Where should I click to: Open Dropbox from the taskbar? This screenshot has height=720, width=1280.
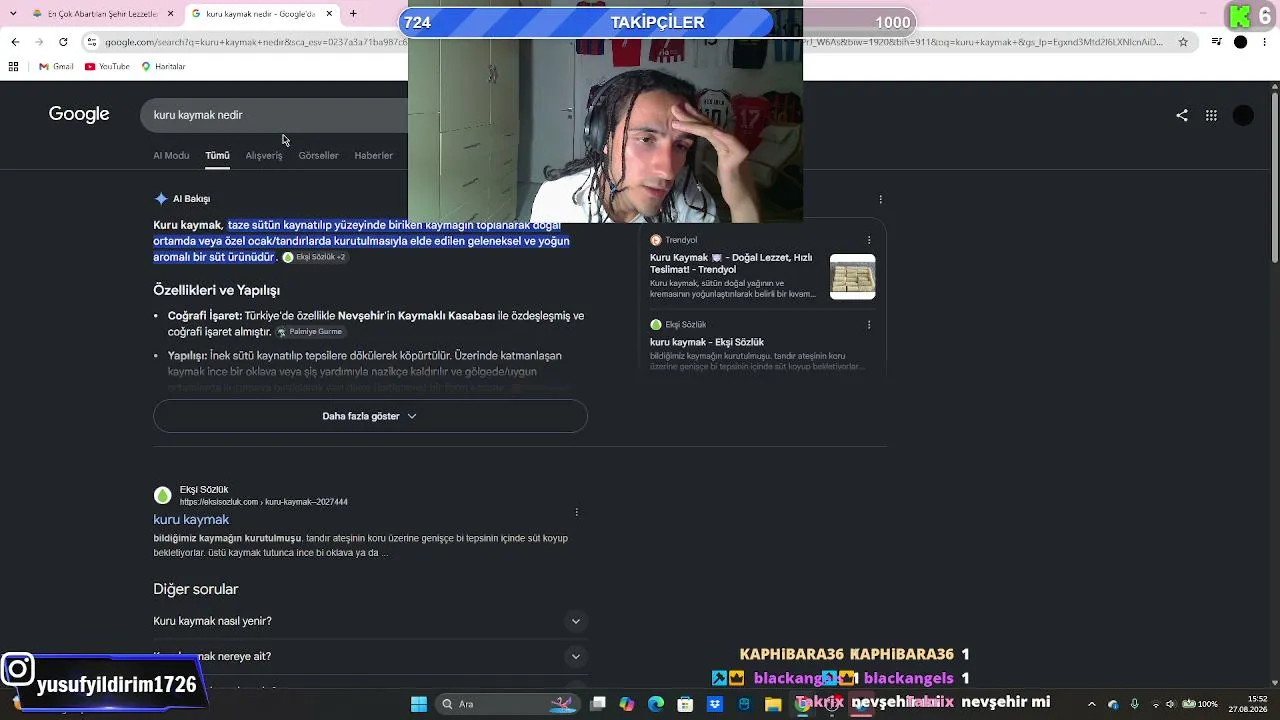[x=715, y=704]
